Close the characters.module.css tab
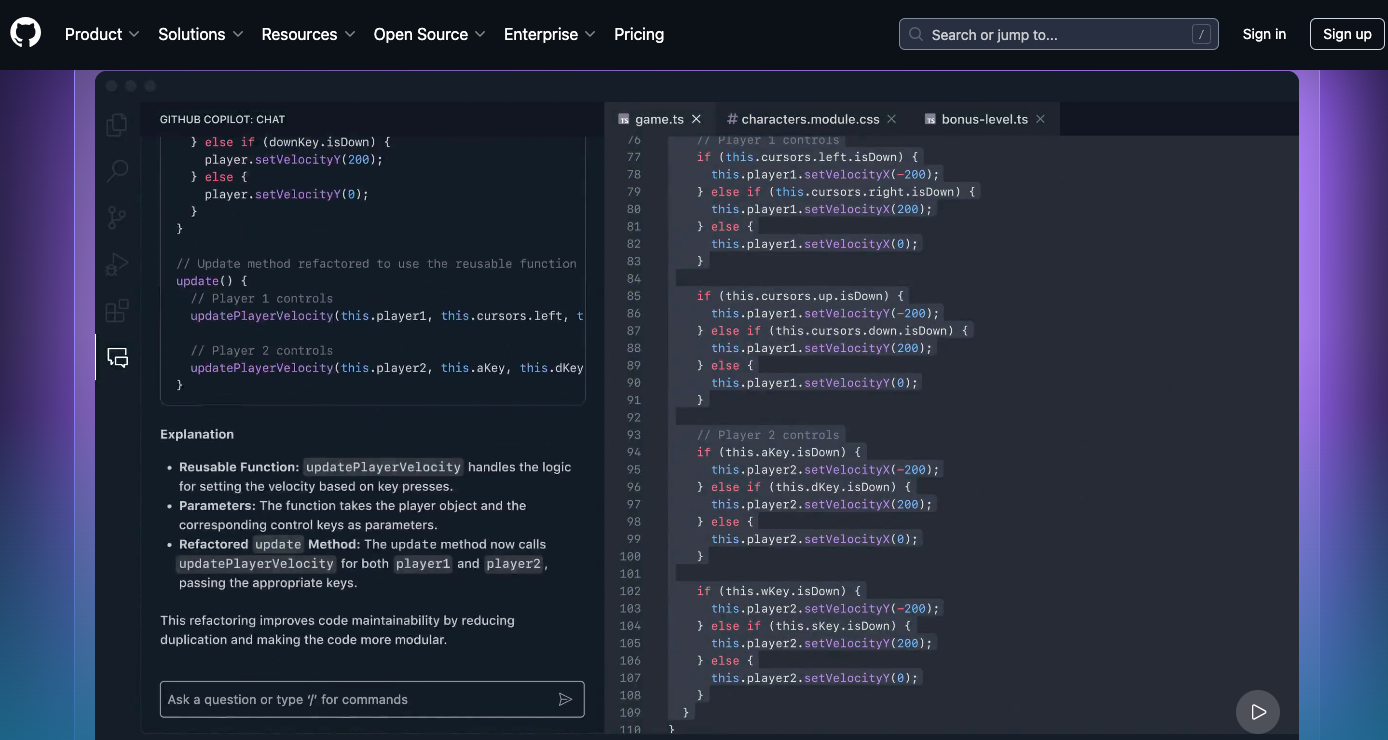The height and width of the screenshot is (740, 1388). click(x=891, y=118)
